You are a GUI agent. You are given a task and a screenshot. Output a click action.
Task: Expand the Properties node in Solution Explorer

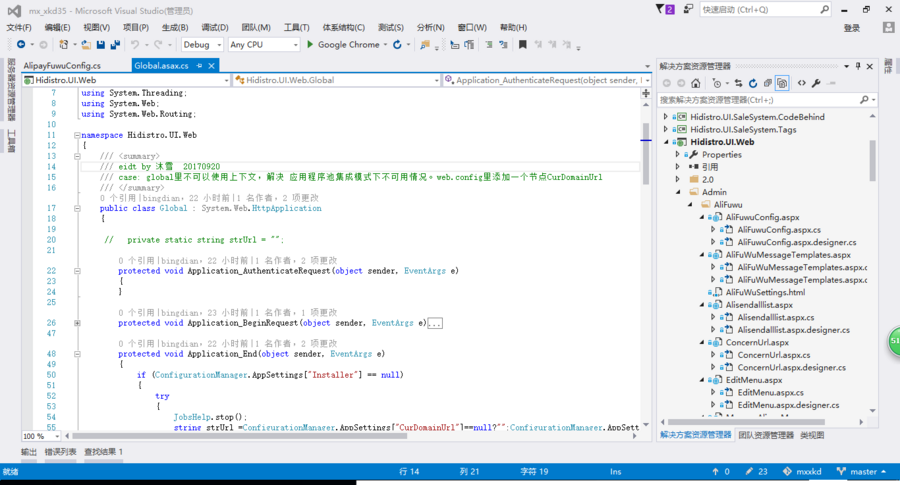pyautogui.click(x=678, y=154)
